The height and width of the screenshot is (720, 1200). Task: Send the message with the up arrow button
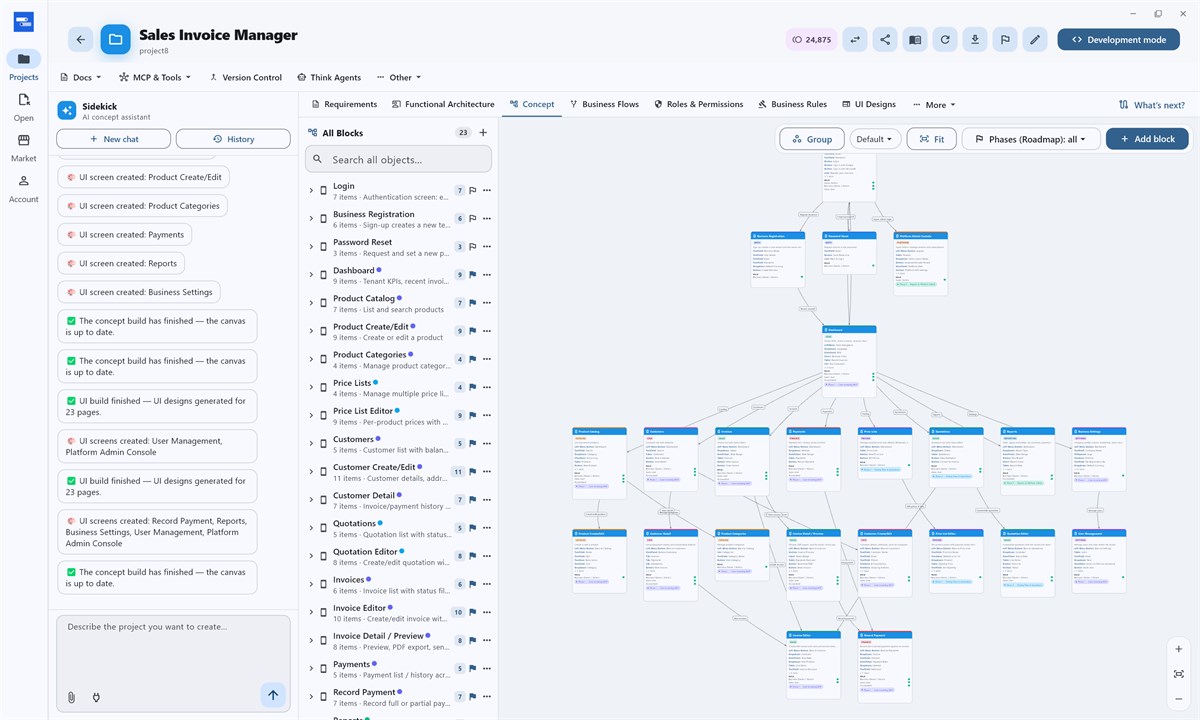tap(273, 695)
